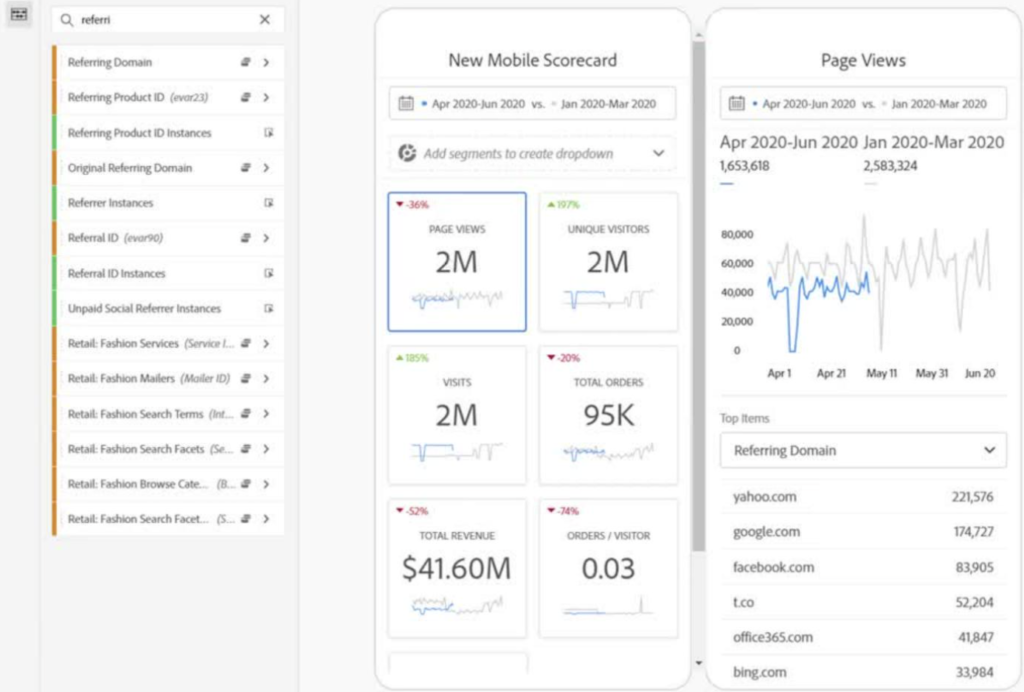Expand Referral ID (evar90)

[266, 238]
